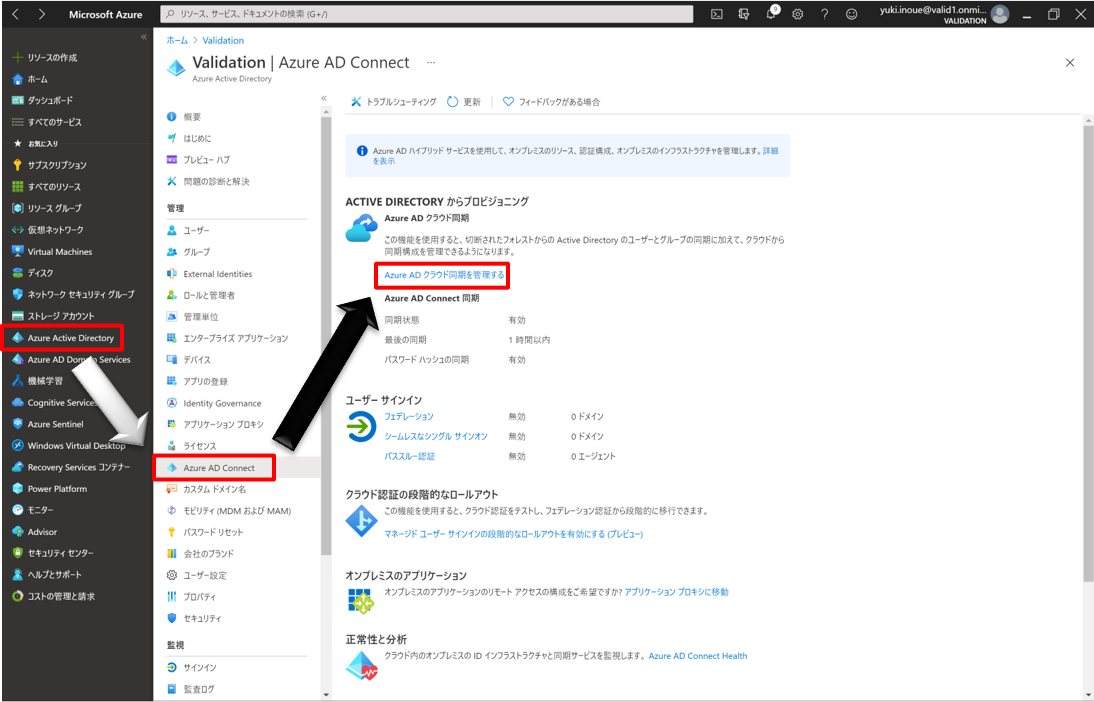
Task: Open ユーザー in resource menu
Action: pos(188,230)
